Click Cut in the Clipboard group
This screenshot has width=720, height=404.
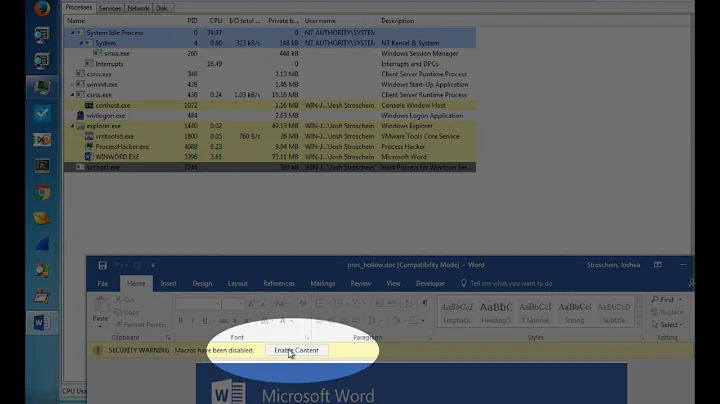(124, 299)
